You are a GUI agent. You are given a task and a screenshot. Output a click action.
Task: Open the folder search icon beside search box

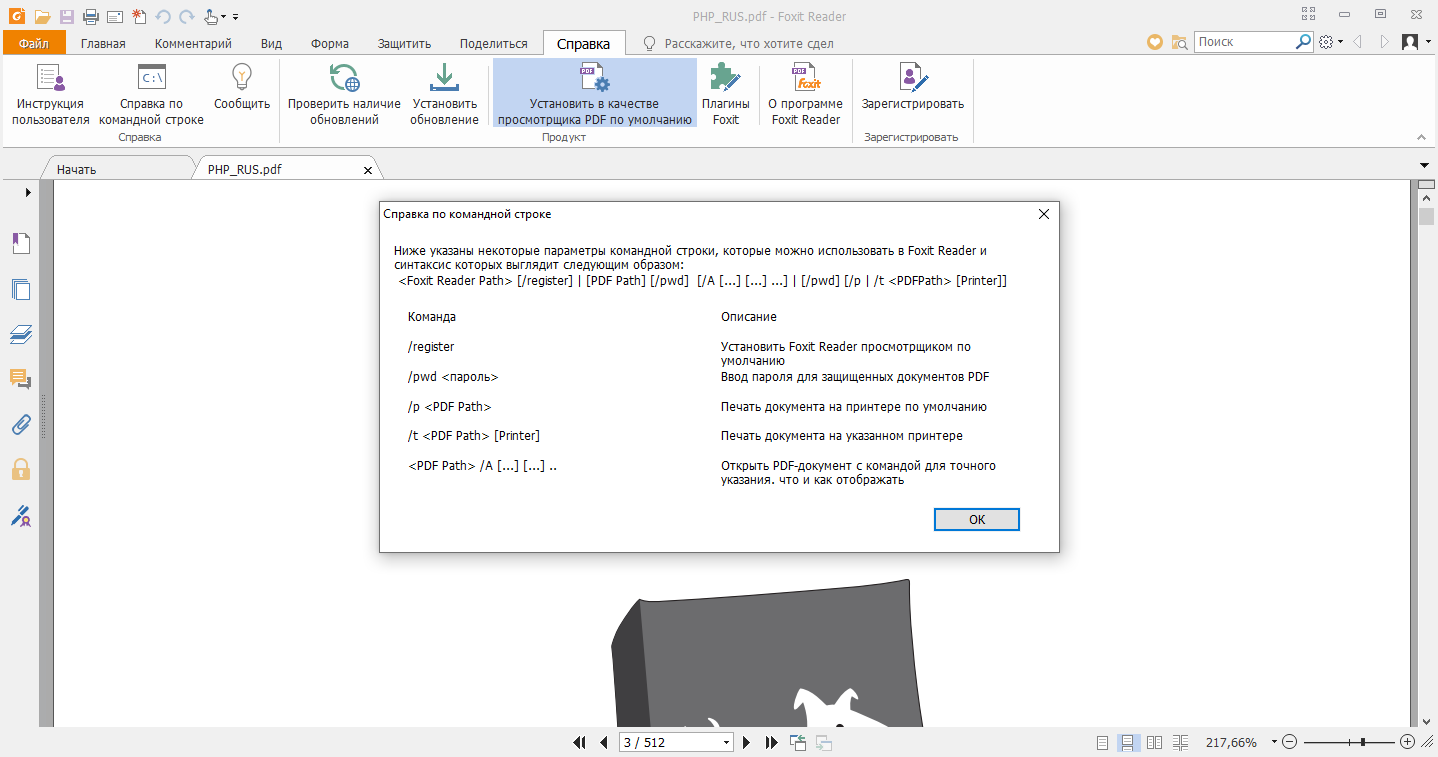(1180, 42)
